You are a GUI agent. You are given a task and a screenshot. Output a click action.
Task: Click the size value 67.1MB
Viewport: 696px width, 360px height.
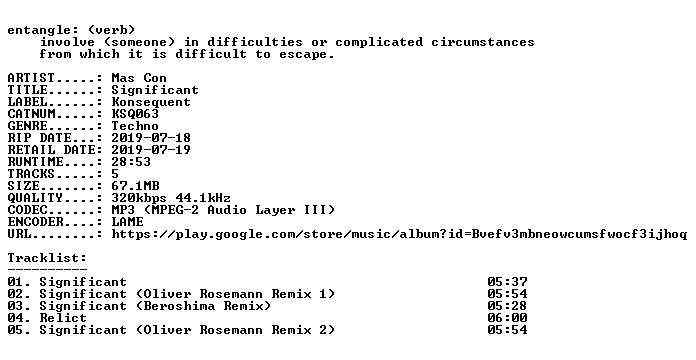pyautogui.click(x=135, y=186)
